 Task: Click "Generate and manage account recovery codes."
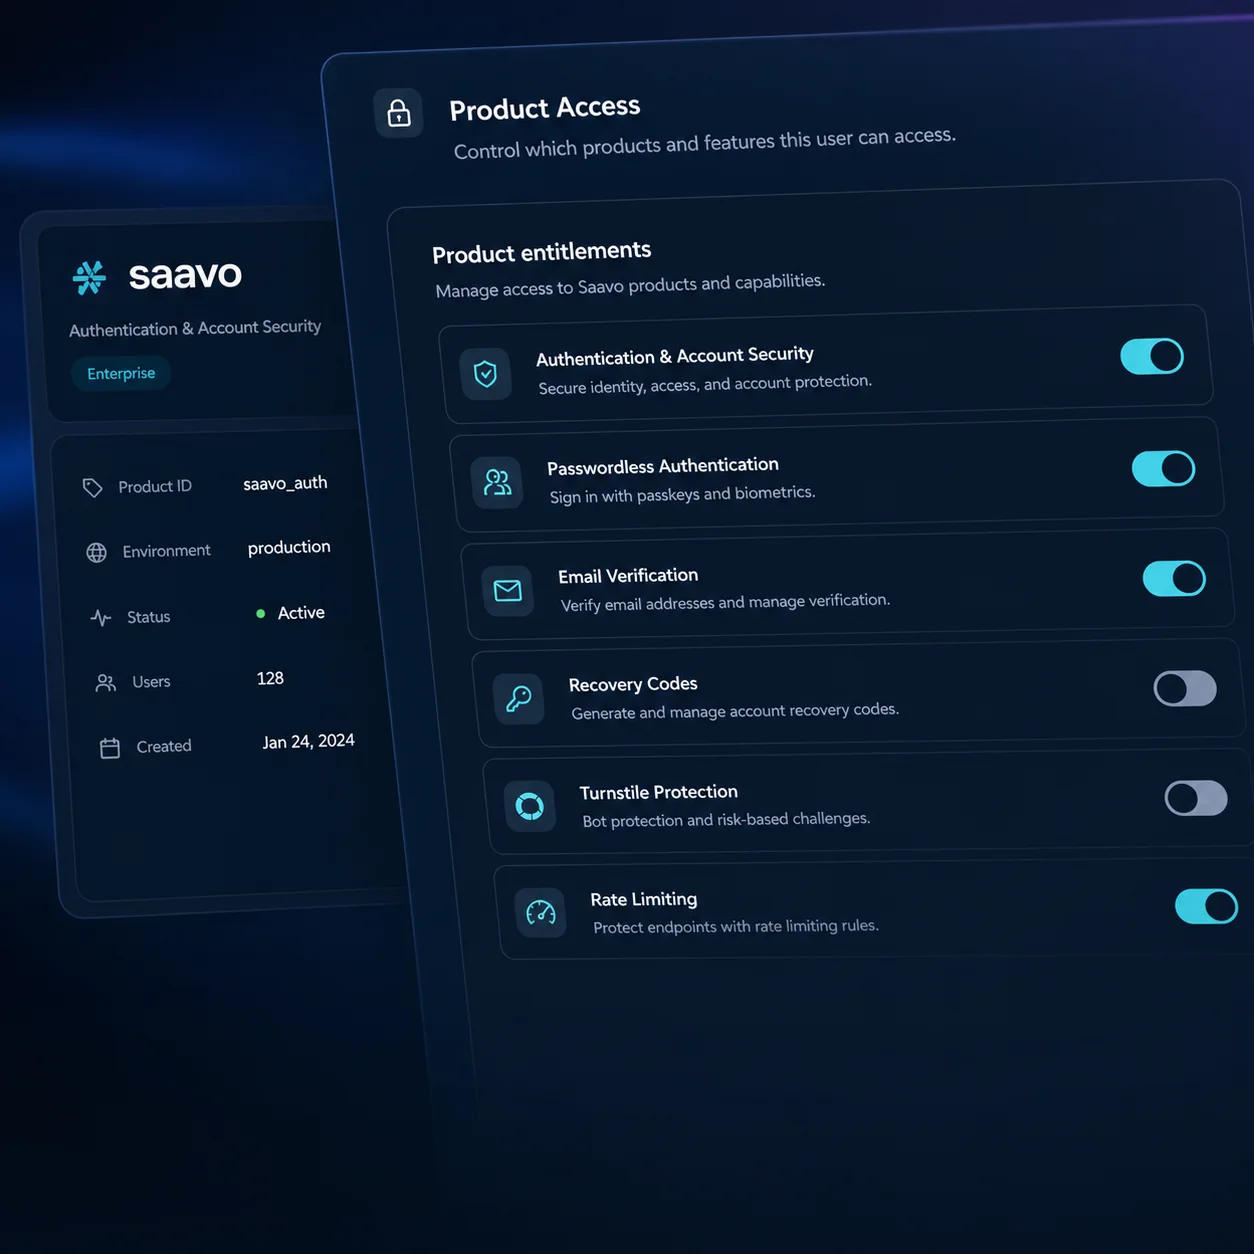pyautogui.click(x=735, y=711)
